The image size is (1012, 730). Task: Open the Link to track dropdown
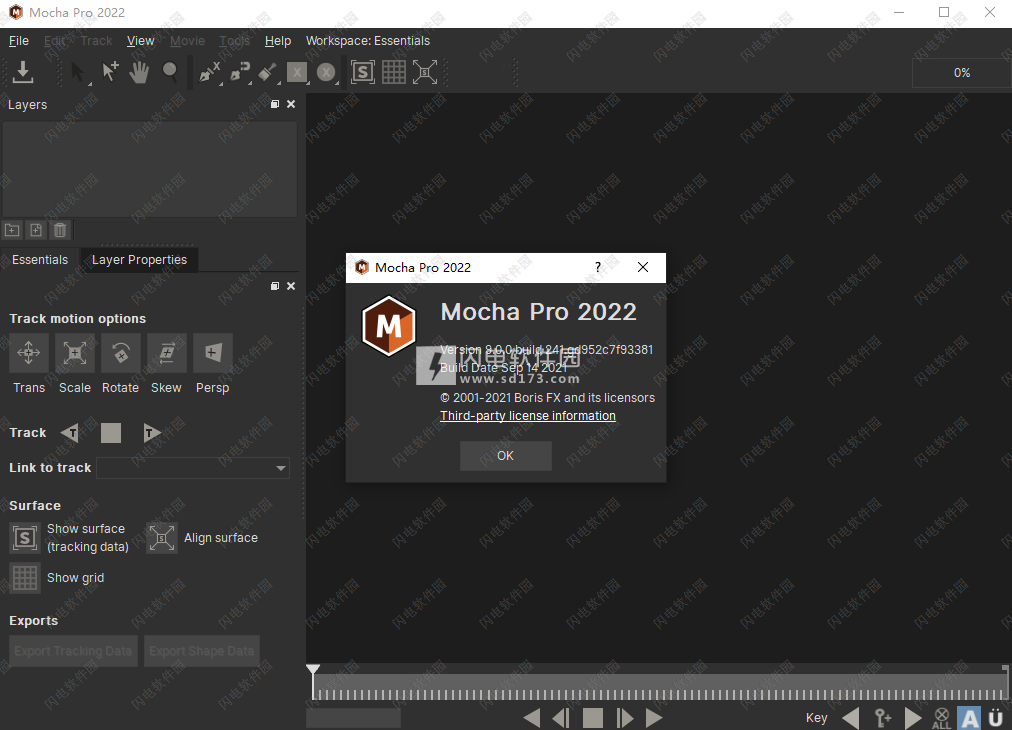pos(193,468)
